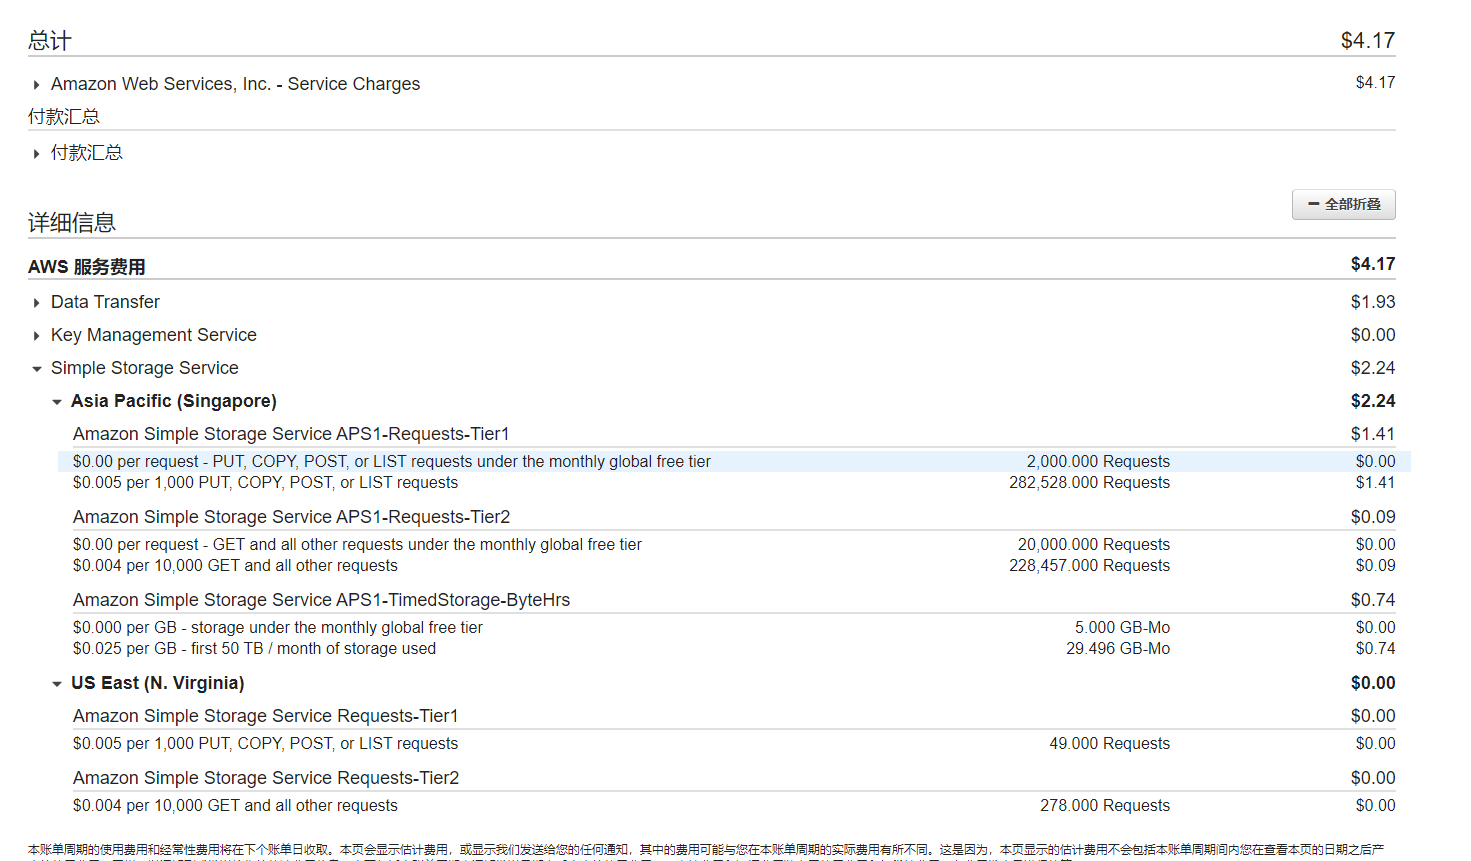The height and width of the screenshot is (861, 1471).
Task: Select APS1-Requests-Tier2 heading row
Action: [x=291, y=517]
